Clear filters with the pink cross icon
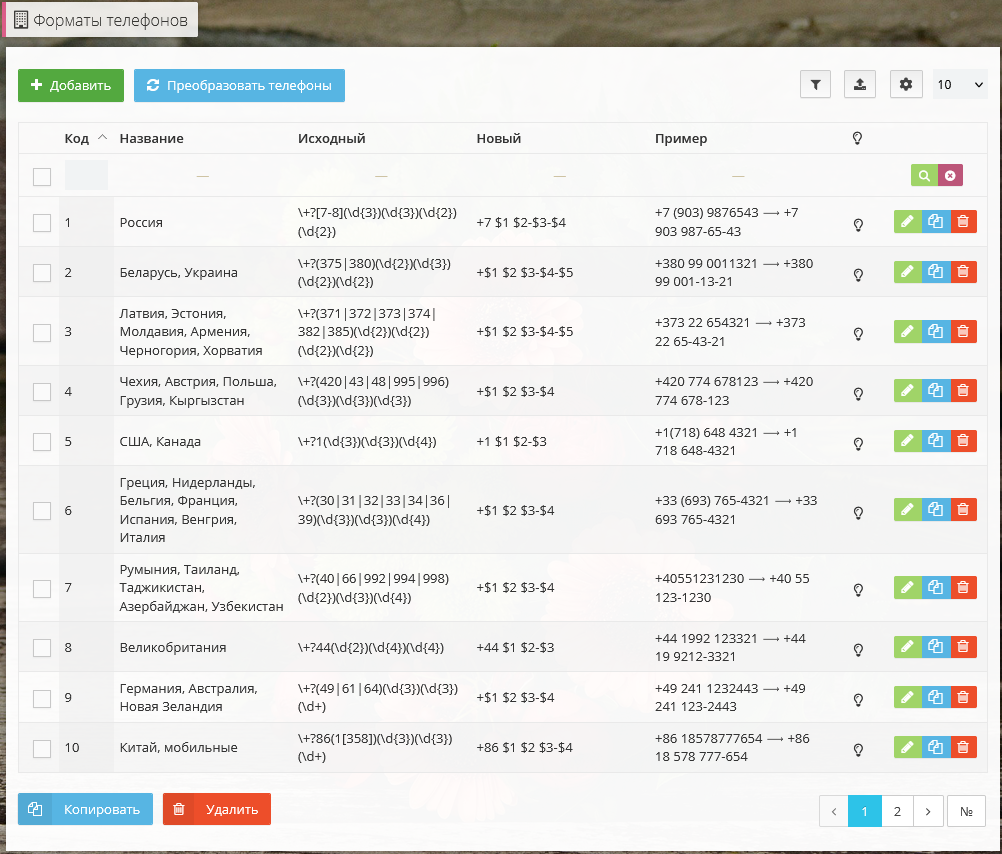 [x=950, y=176]
